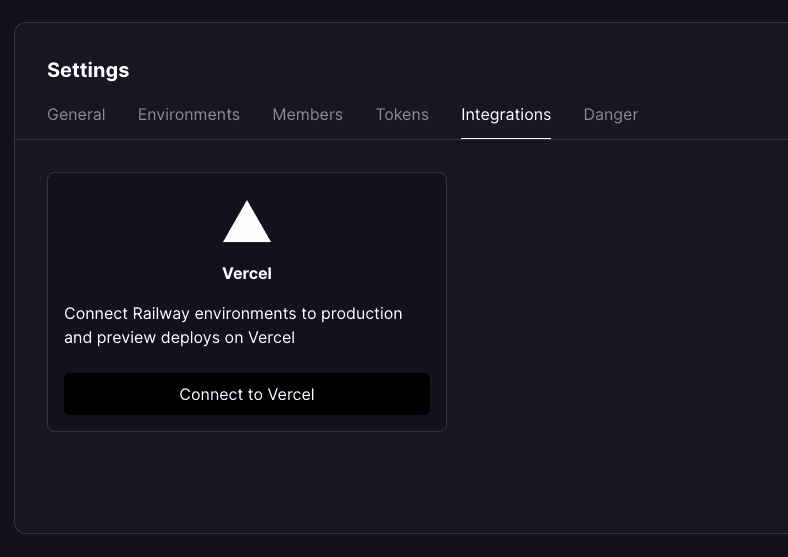Open the Danger settings tab

(x=610, y=114)
